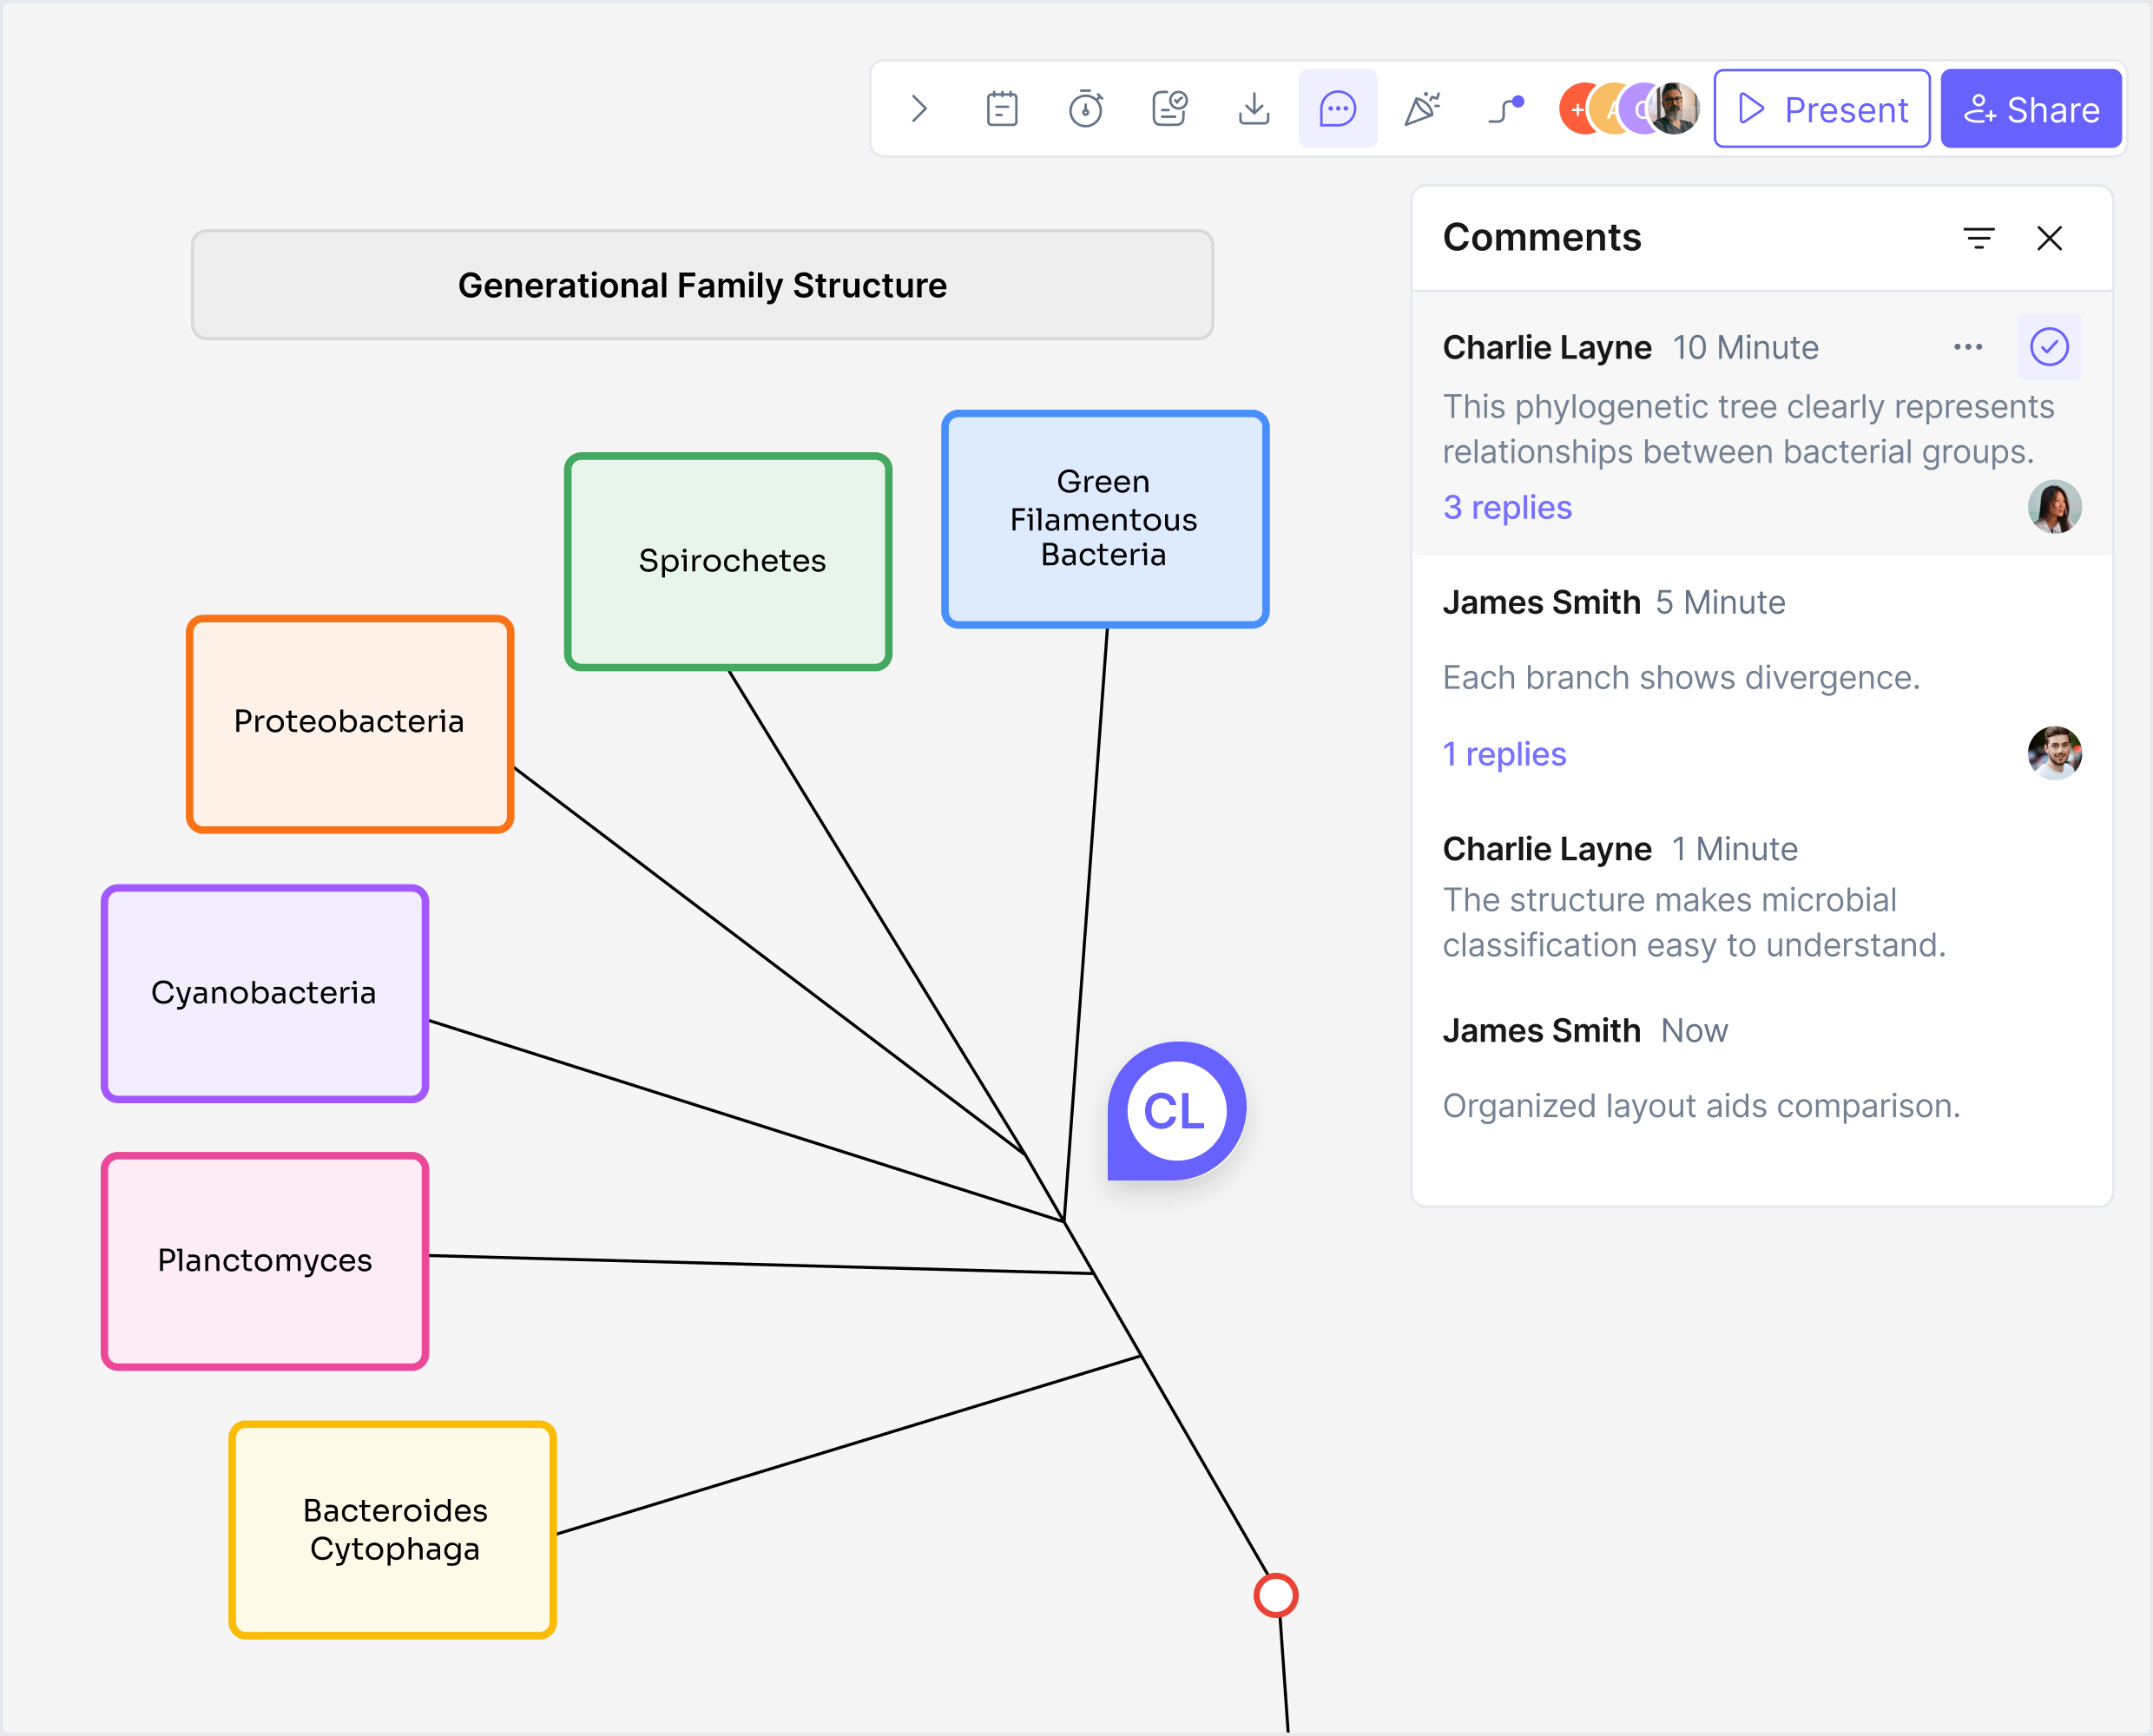2153x1736 pixels.
Task: Open the CL comment pin on canvas
Action: pos(1176,1111)
